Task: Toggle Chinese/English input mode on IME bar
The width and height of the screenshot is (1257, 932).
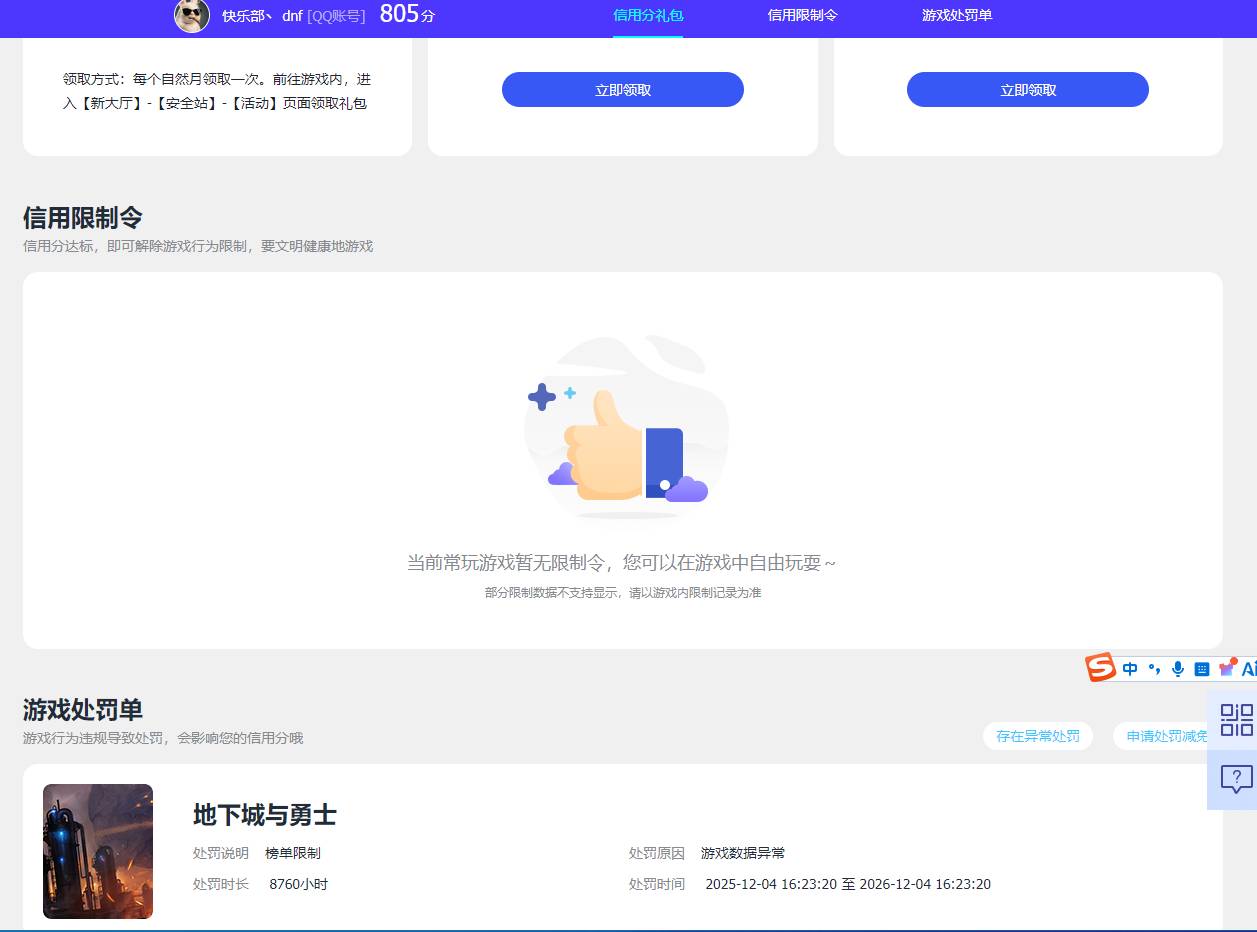Action: pyautogui.click(x=1130, y=668)
